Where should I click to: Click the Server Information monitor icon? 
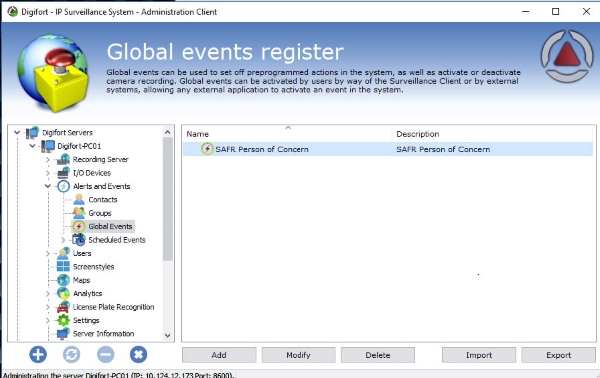[x=63, y=334]
